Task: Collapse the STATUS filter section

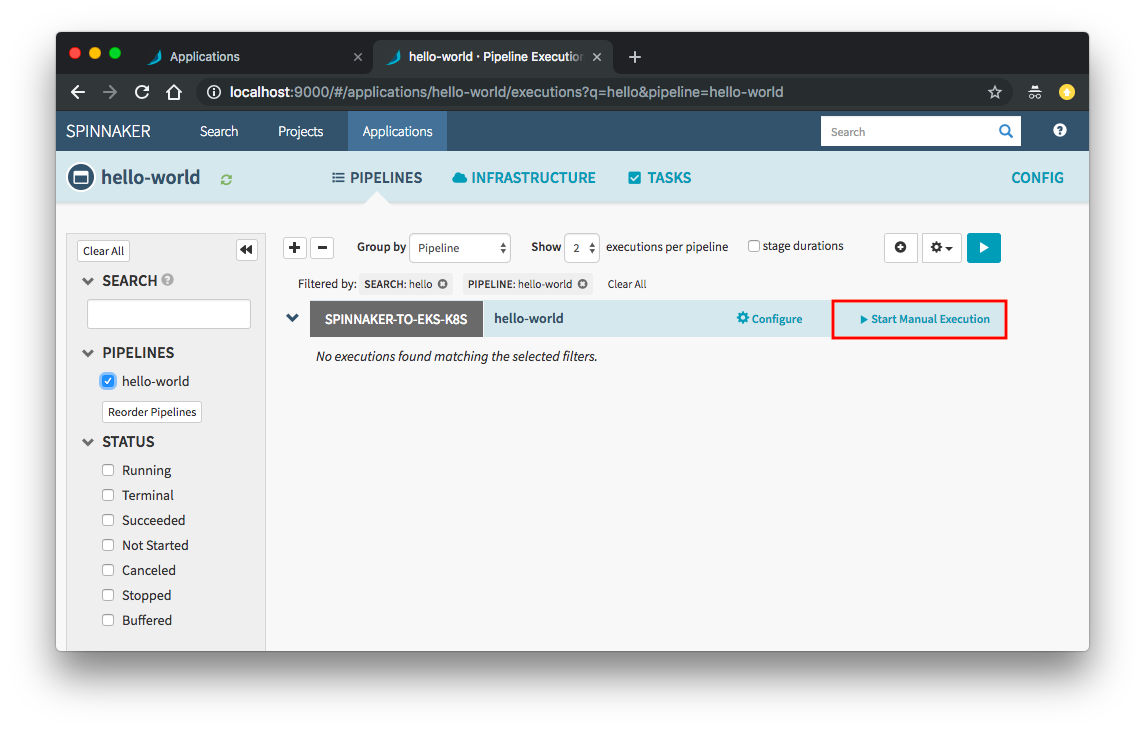Action: tap(88, 443)
